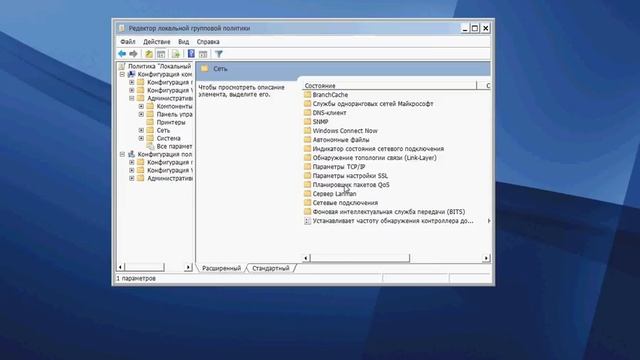Toggle the console tree toolbar icon

coord(161,54)
